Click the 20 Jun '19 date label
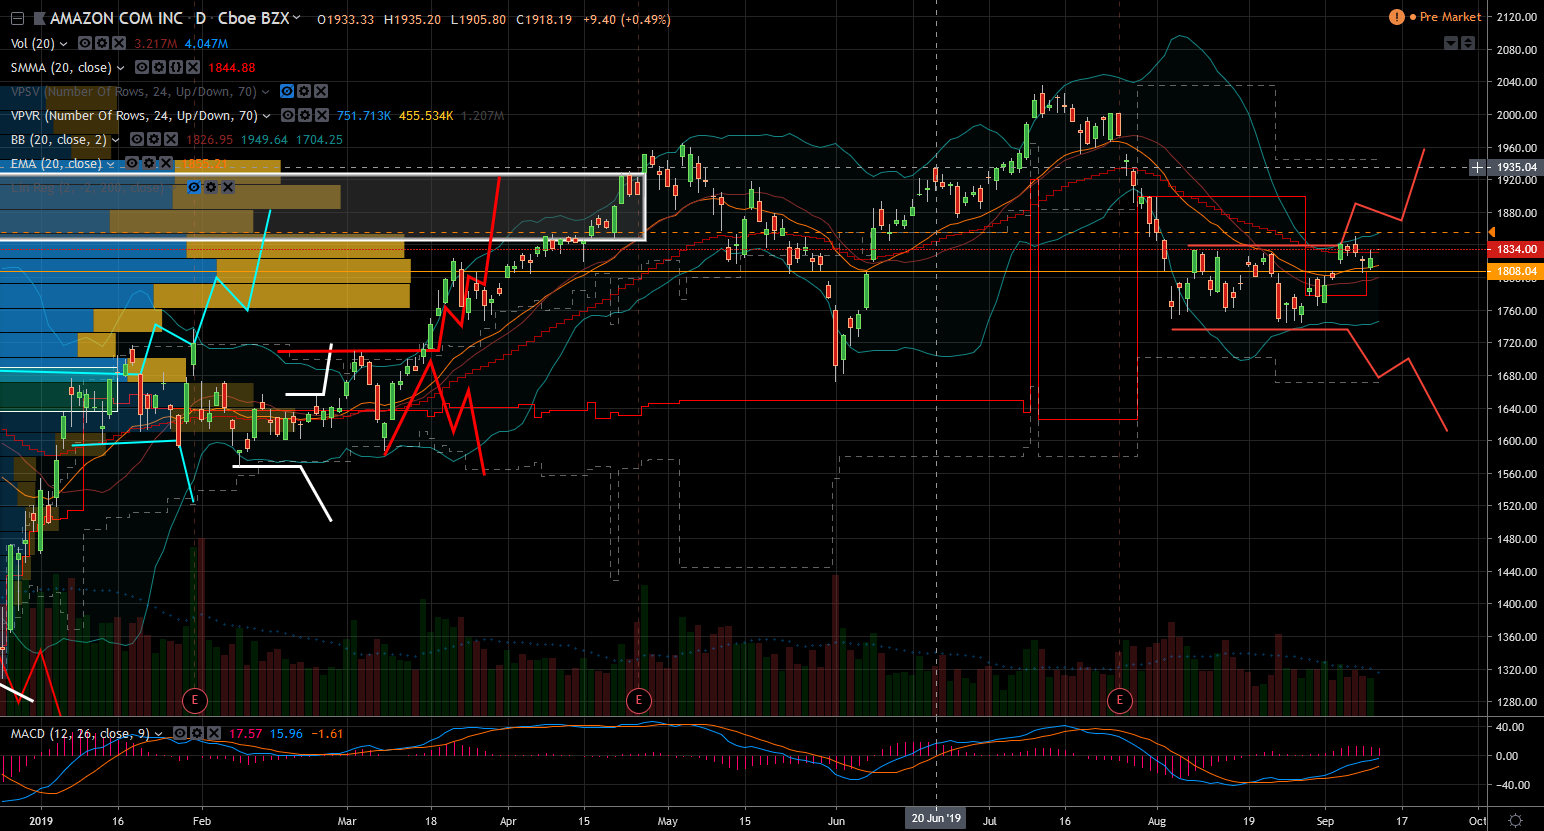This screenshot has width=1544, height=831. (936, 818)
